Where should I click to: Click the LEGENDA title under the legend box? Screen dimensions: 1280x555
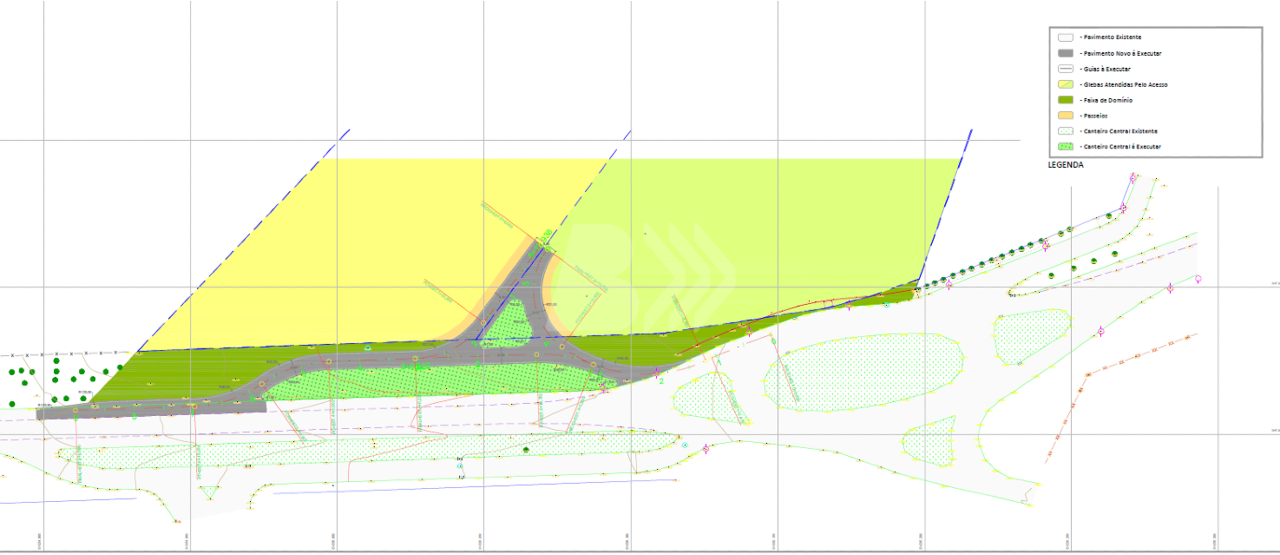(1066, 165)
